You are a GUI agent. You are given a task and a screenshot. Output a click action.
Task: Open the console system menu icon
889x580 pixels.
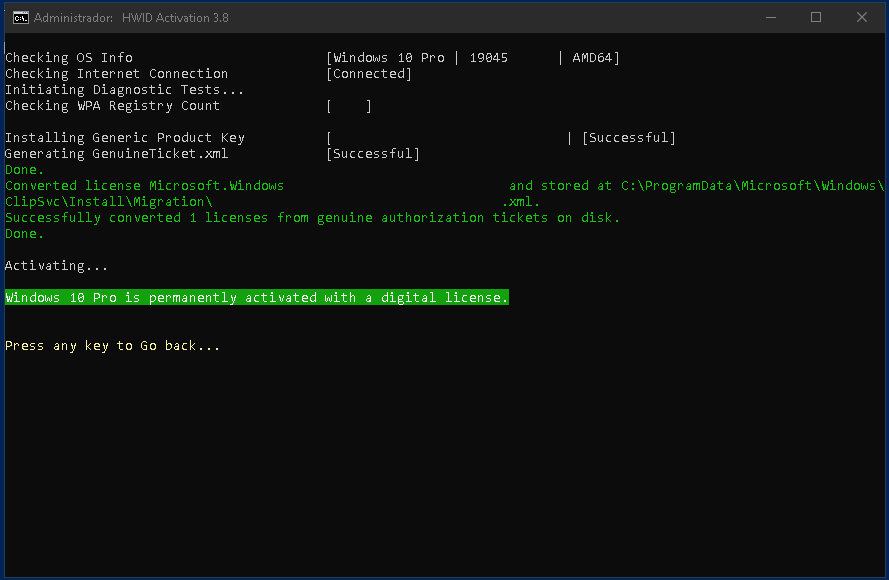[20, 18]
